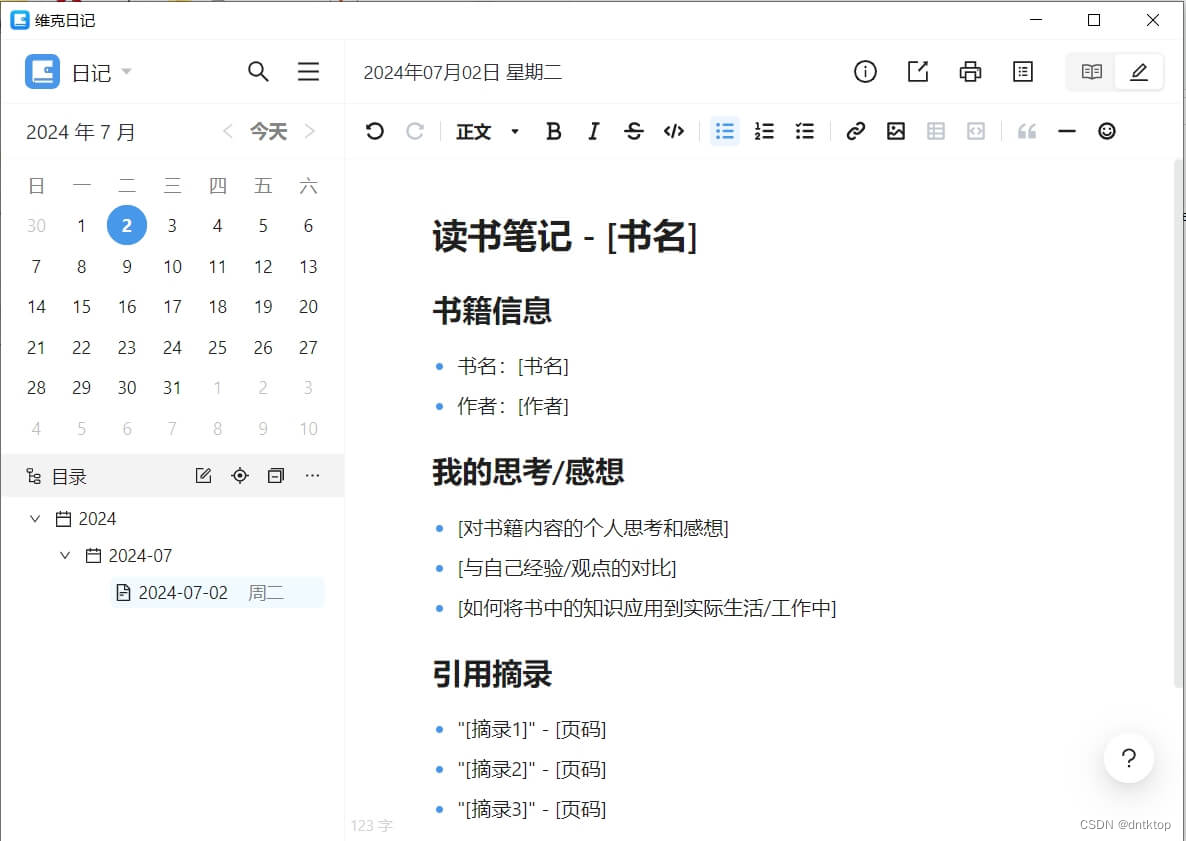1186x841 pixels.
Task: Click the 书名：[书名] bullet
Action: (x=513, y=367)
